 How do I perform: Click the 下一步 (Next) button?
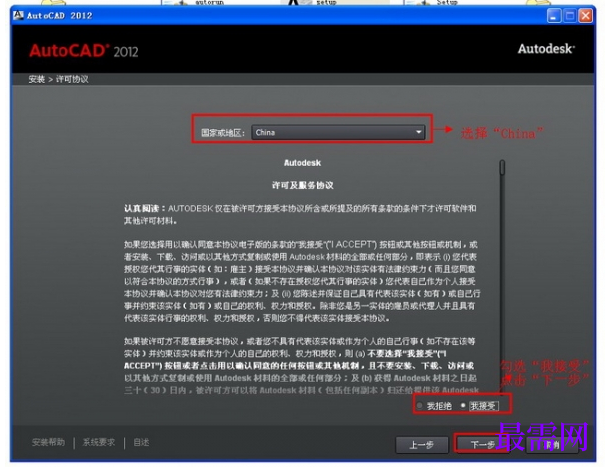[x=482, y=445]
